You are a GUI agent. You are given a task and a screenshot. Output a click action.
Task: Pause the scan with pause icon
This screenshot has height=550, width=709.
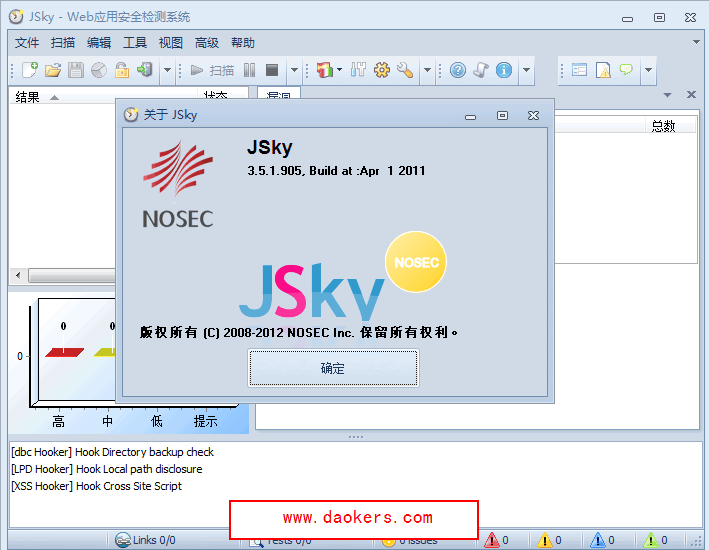point(249,70)
